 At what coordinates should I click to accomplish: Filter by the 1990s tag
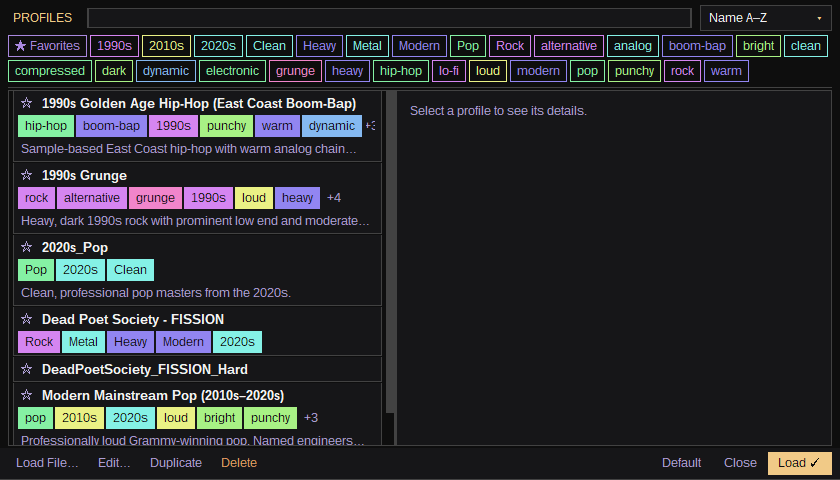(115, 46)
